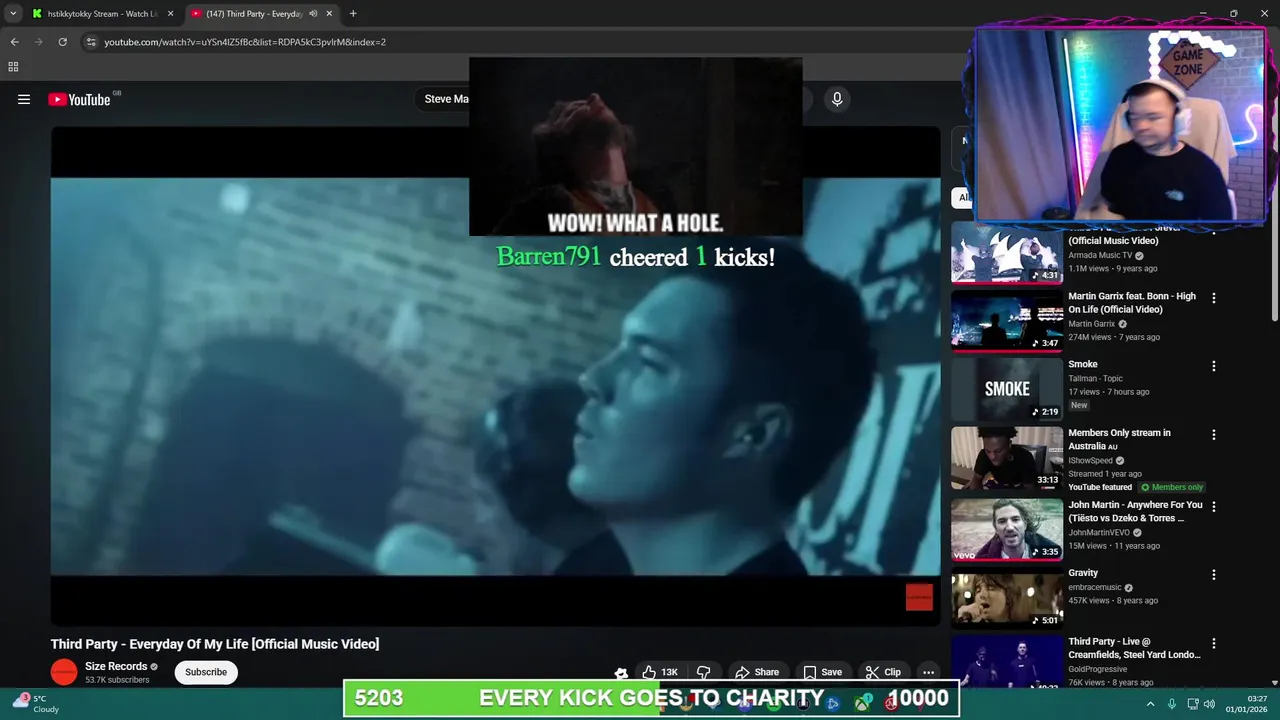1280x720 pixels.
Task: Open options menu for John Martin video
Action: tap(1214, 507)
